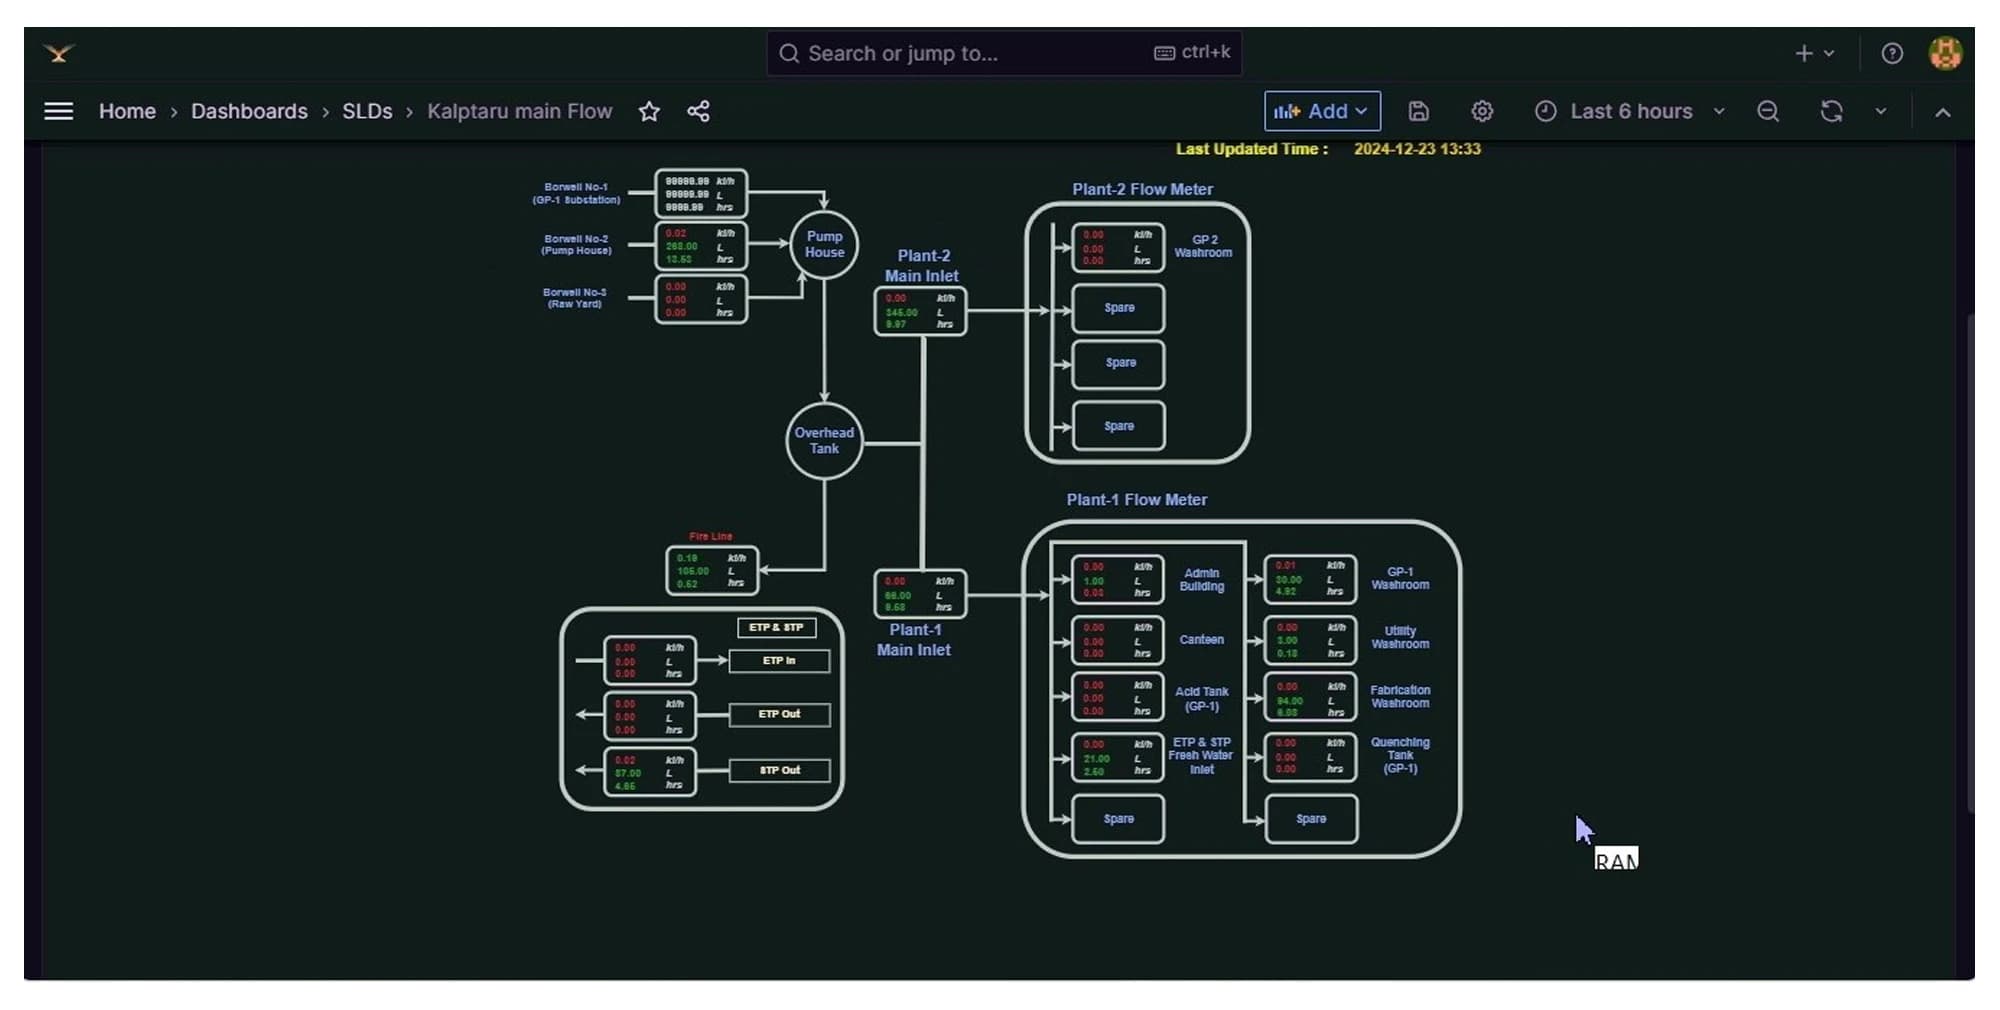Zoom out the time range

[1768, 111]
